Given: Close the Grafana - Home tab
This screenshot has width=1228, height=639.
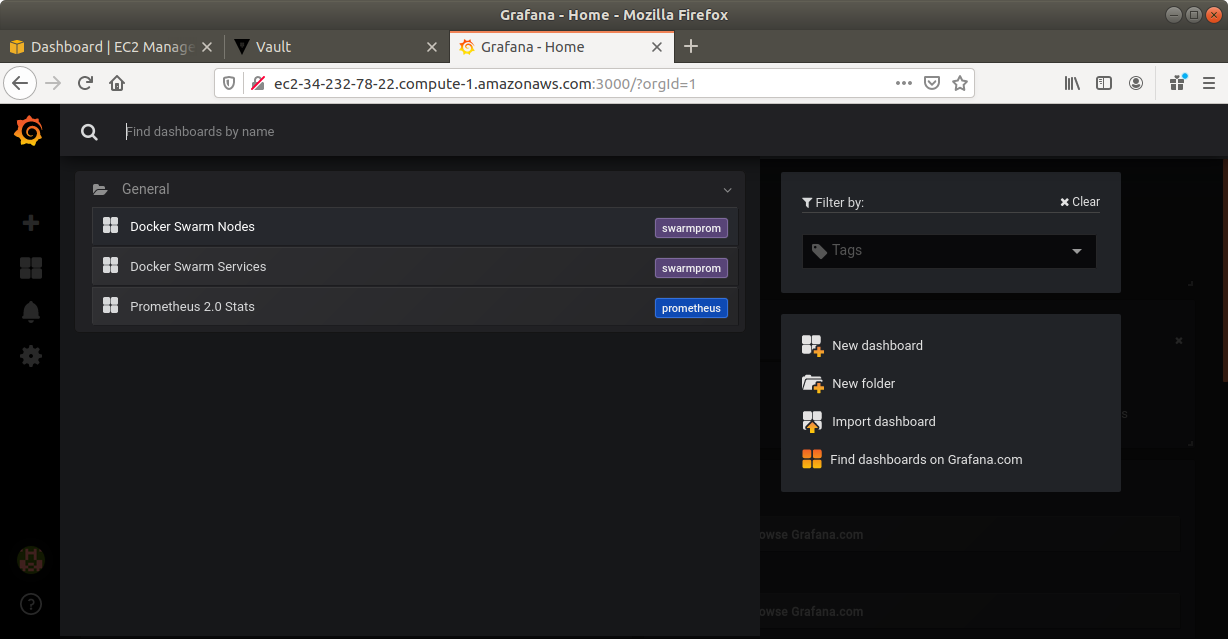Looking at the screenshot, I should point(657,47).
